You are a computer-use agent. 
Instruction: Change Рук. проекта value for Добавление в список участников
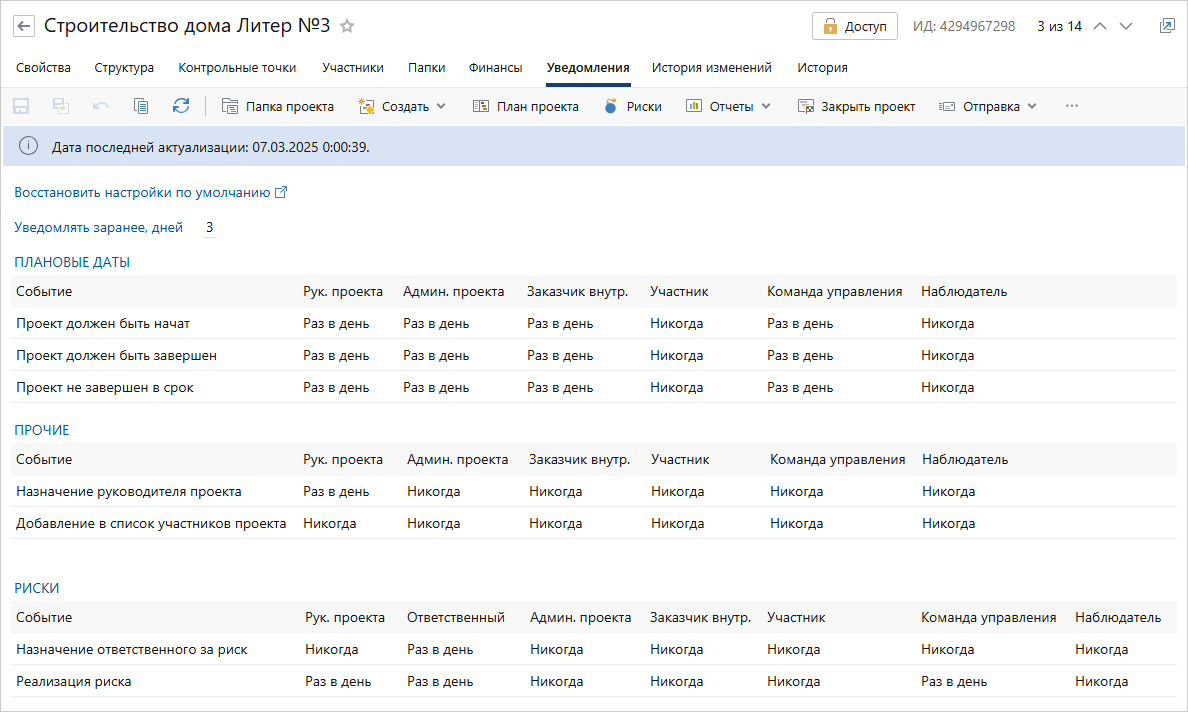tap(330, 523)
